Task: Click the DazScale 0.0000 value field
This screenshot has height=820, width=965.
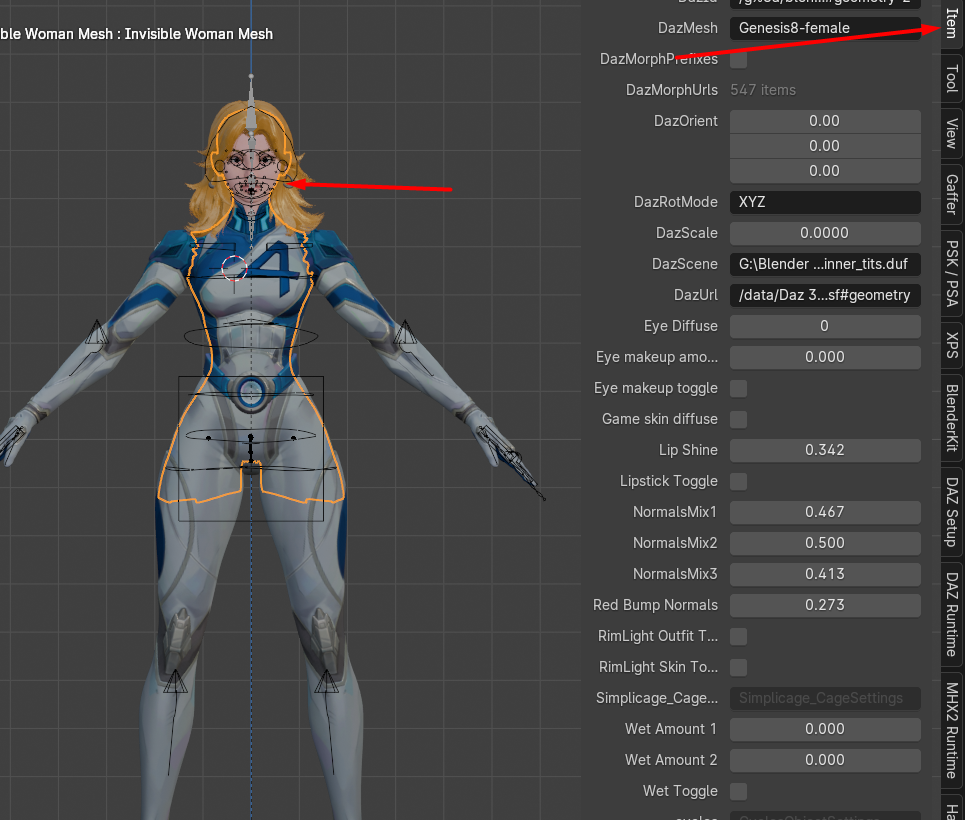Action: 825,233
